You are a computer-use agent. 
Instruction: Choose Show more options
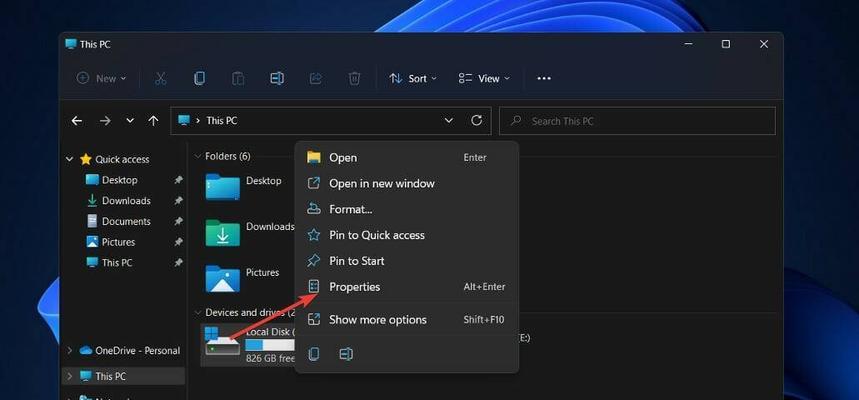[x=406, y=320]
